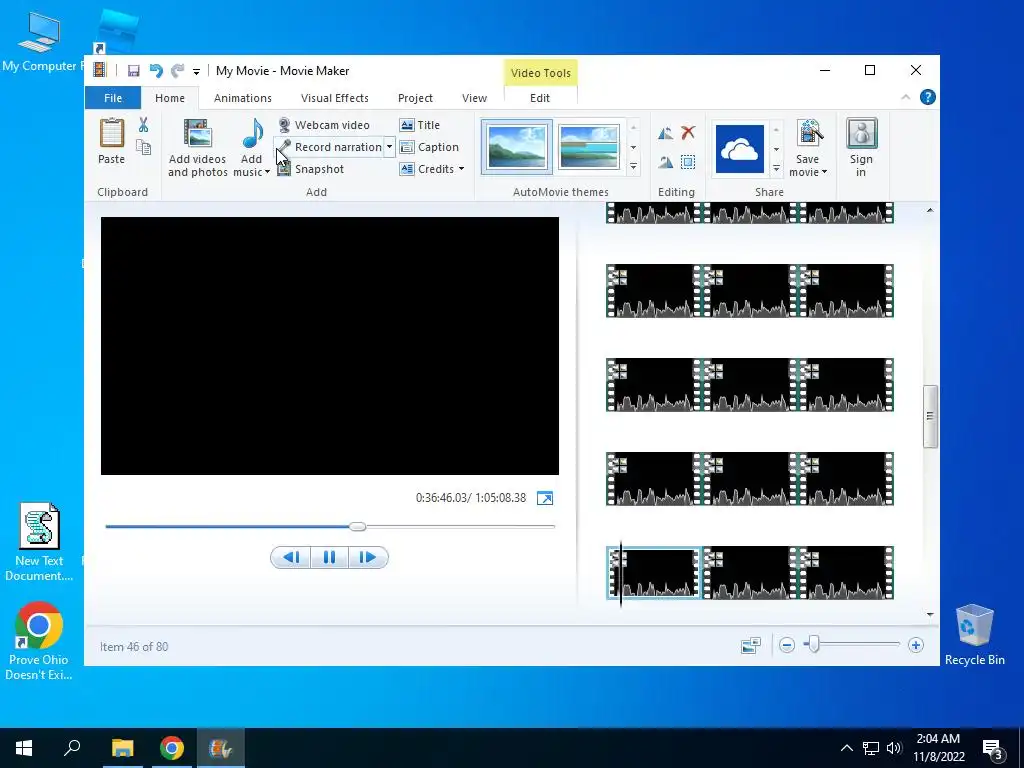
Task: Select Recycle Bin desktop icon
Action: (974, 635)
